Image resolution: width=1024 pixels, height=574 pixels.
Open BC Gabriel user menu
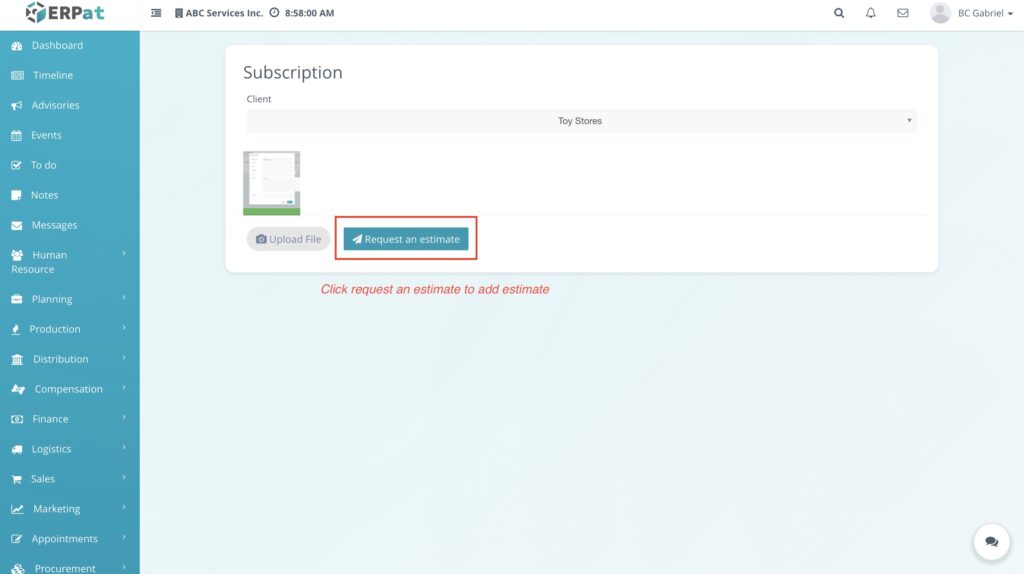click(x=985, y=13)
